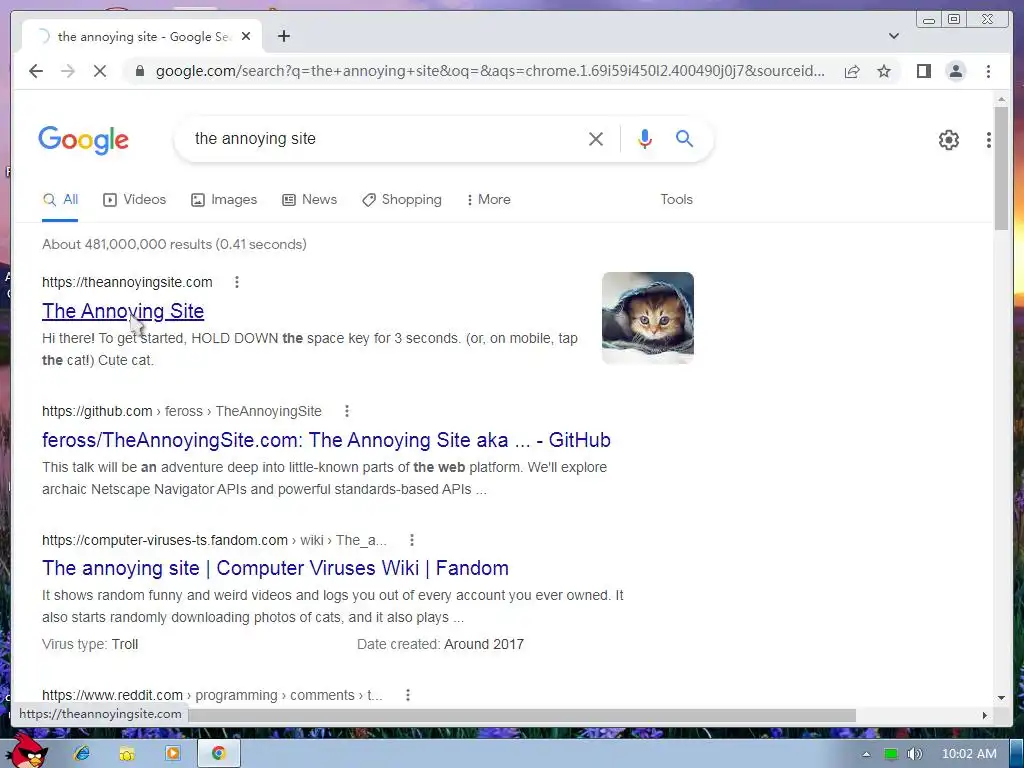Click the Chrome address bar URL
Viewport: 1024px width, 768px height.
tap(490, 71)
